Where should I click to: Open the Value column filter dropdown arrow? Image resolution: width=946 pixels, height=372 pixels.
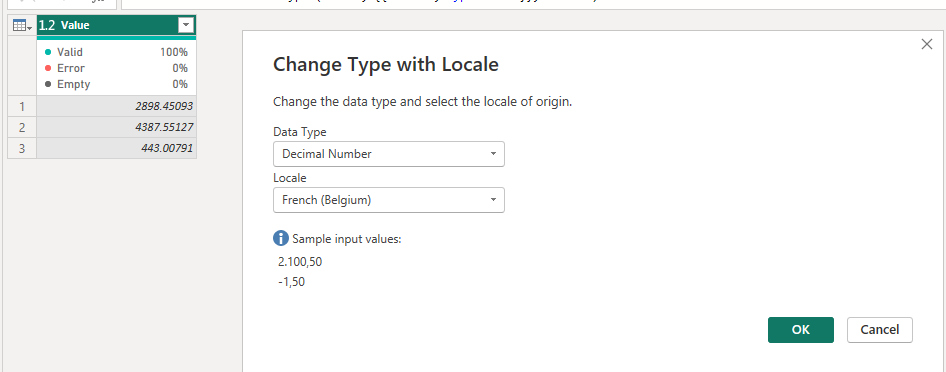click(186, 25)
